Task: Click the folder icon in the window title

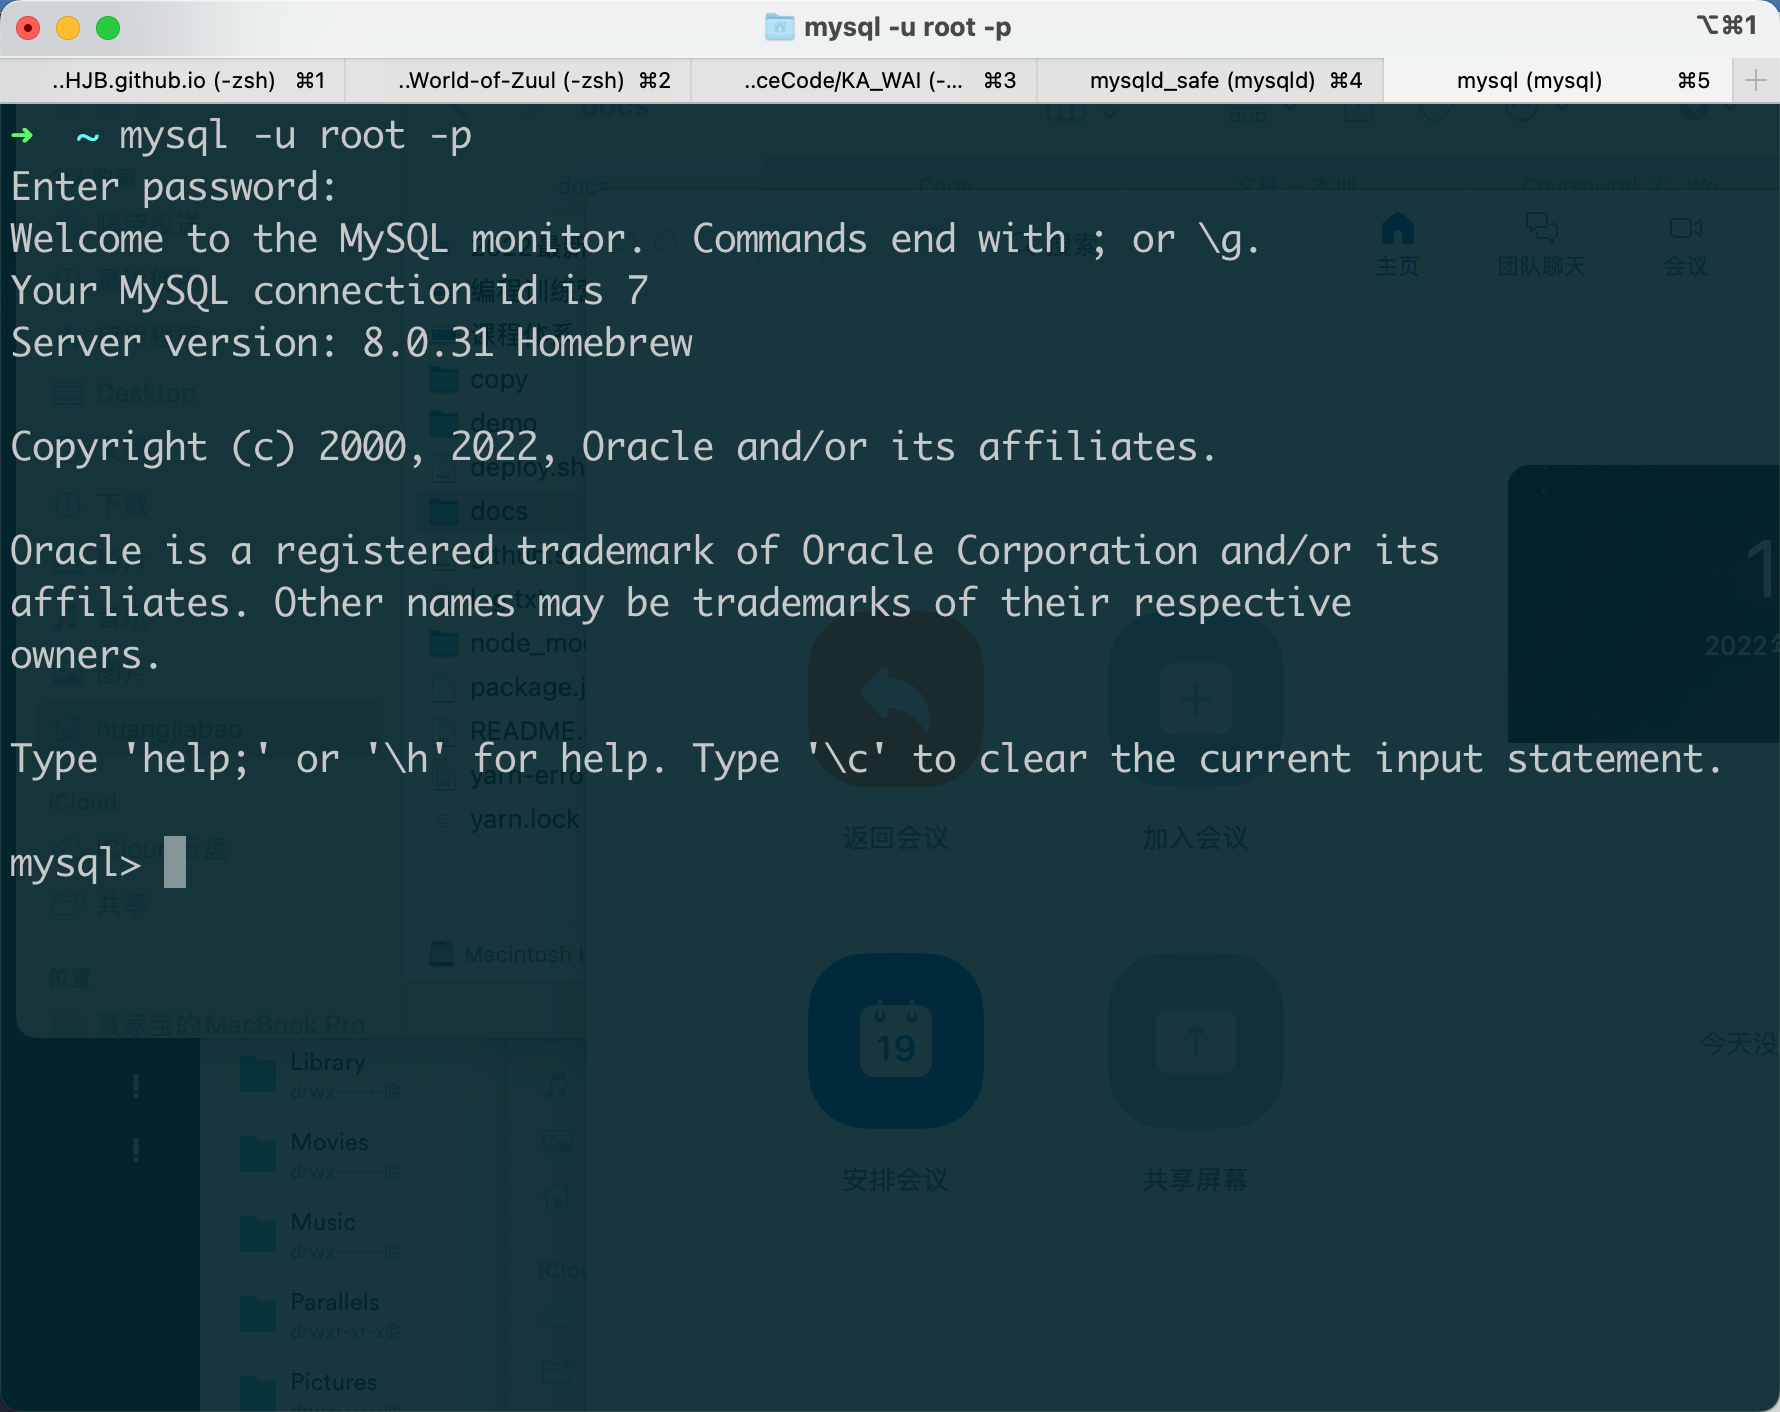Action: point(779,27)
